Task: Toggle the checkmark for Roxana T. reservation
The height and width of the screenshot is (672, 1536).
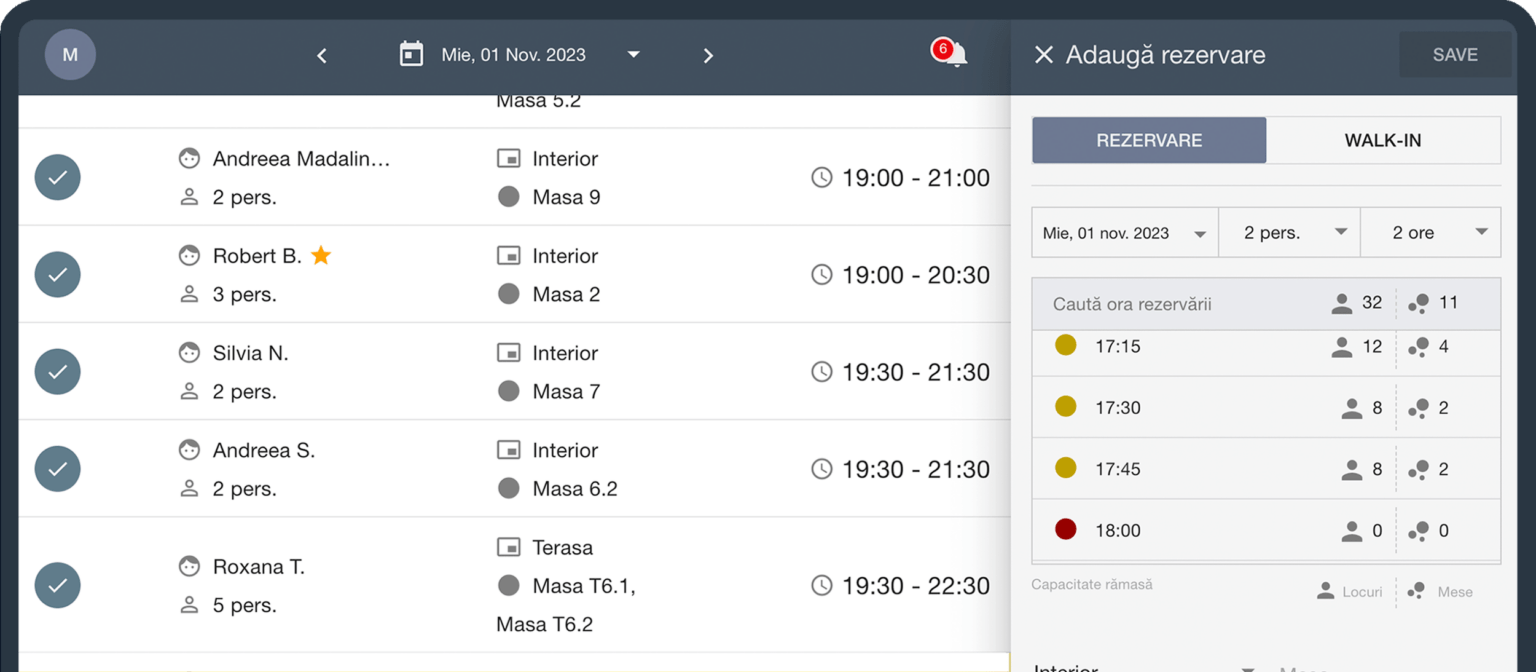Action: tap(58, 585)
